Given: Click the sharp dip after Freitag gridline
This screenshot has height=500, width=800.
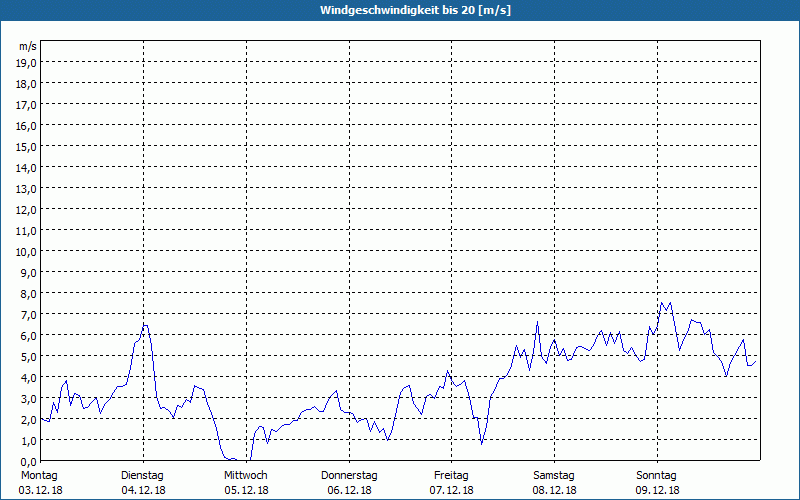Looking at the screenshot, I should click(x=482, y=443).
